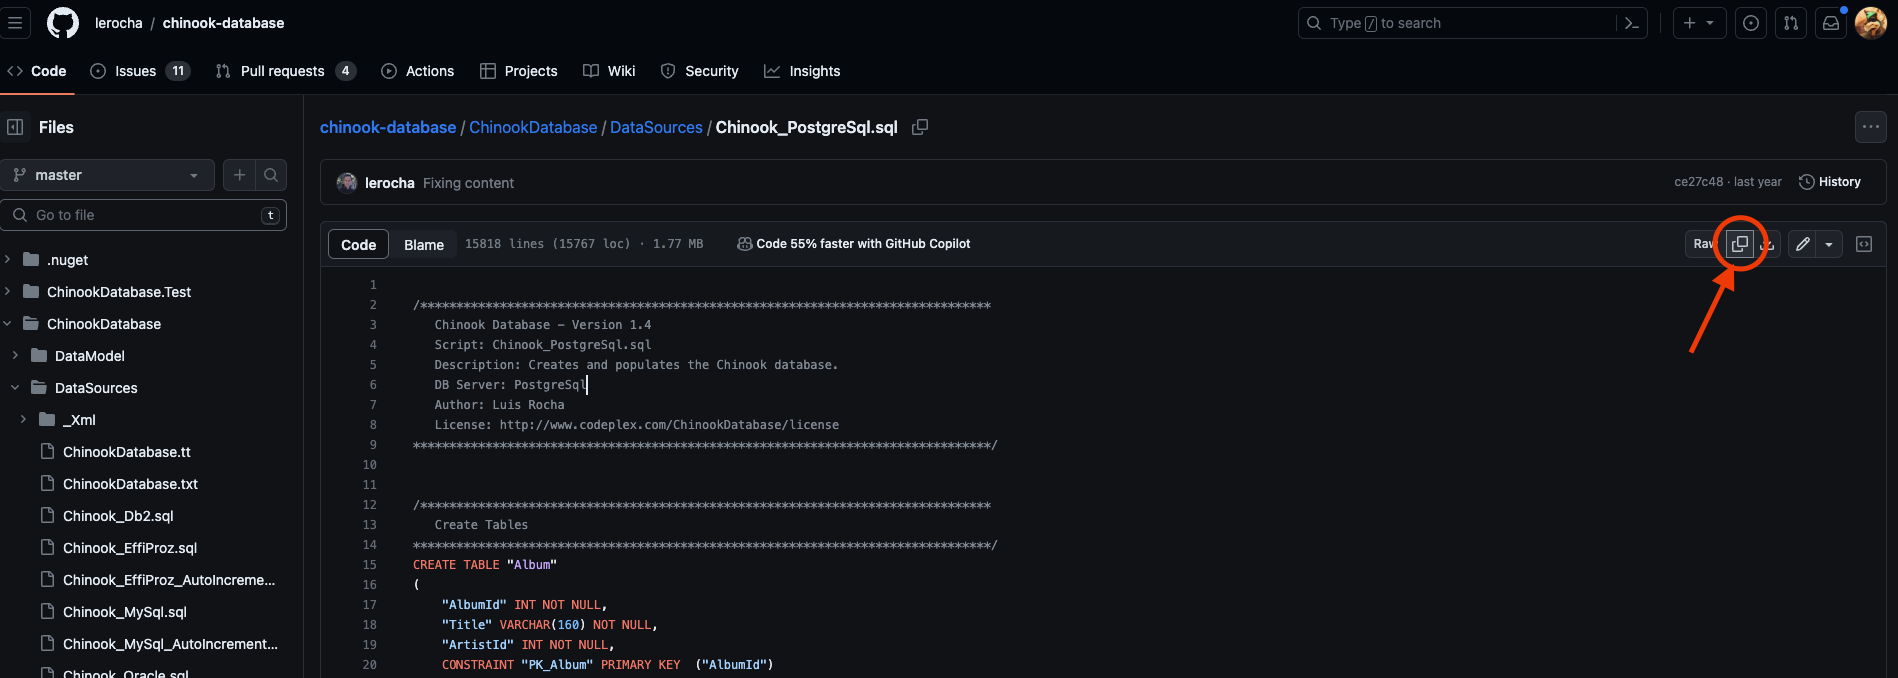Click the History link

[1830, 182]
